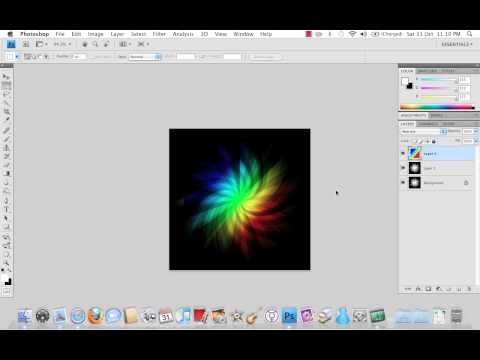Screen dimensions: 480x360
Task: Select the Crop tool
Action: coord(6,111)
